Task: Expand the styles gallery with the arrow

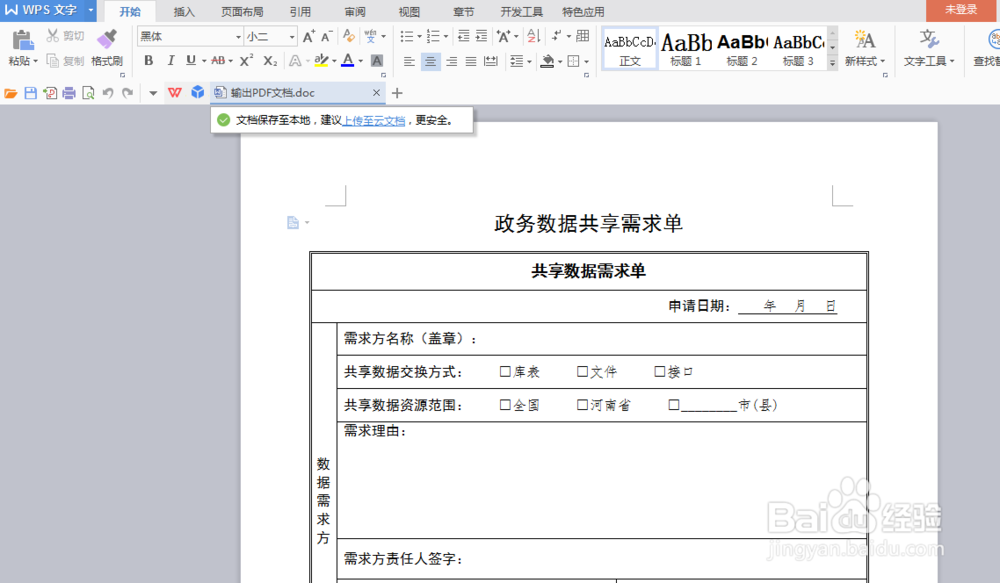Action: click(x=832, y=61)
